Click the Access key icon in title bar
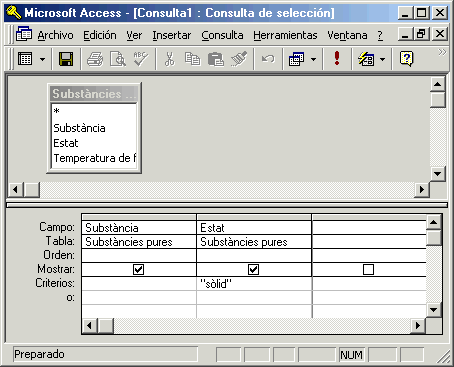 click(x=14, y=13)
